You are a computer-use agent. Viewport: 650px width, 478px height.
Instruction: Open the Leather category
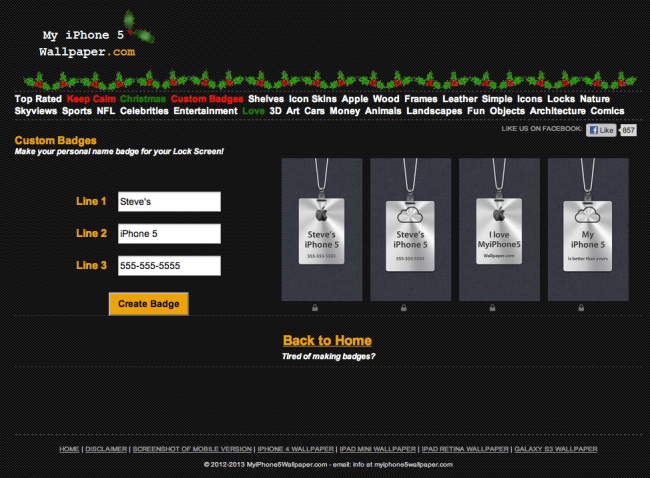[460, 99]
